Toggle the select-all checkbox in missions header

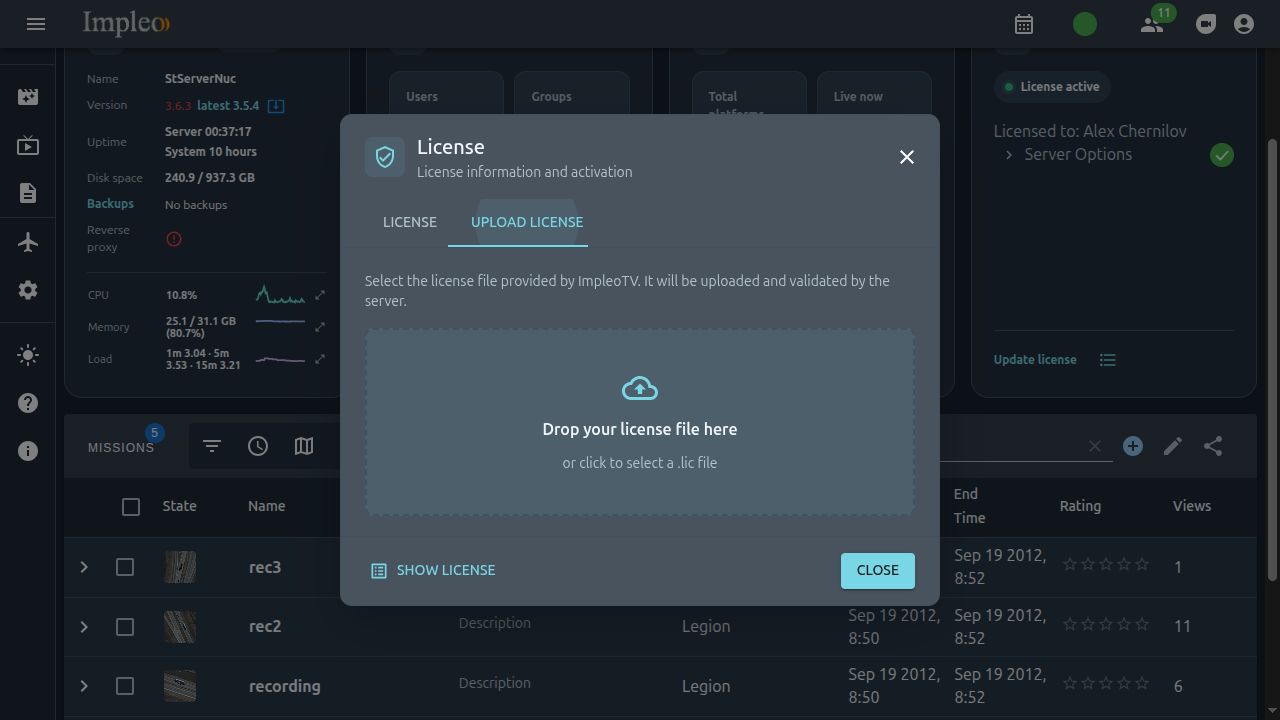[131, 507]
